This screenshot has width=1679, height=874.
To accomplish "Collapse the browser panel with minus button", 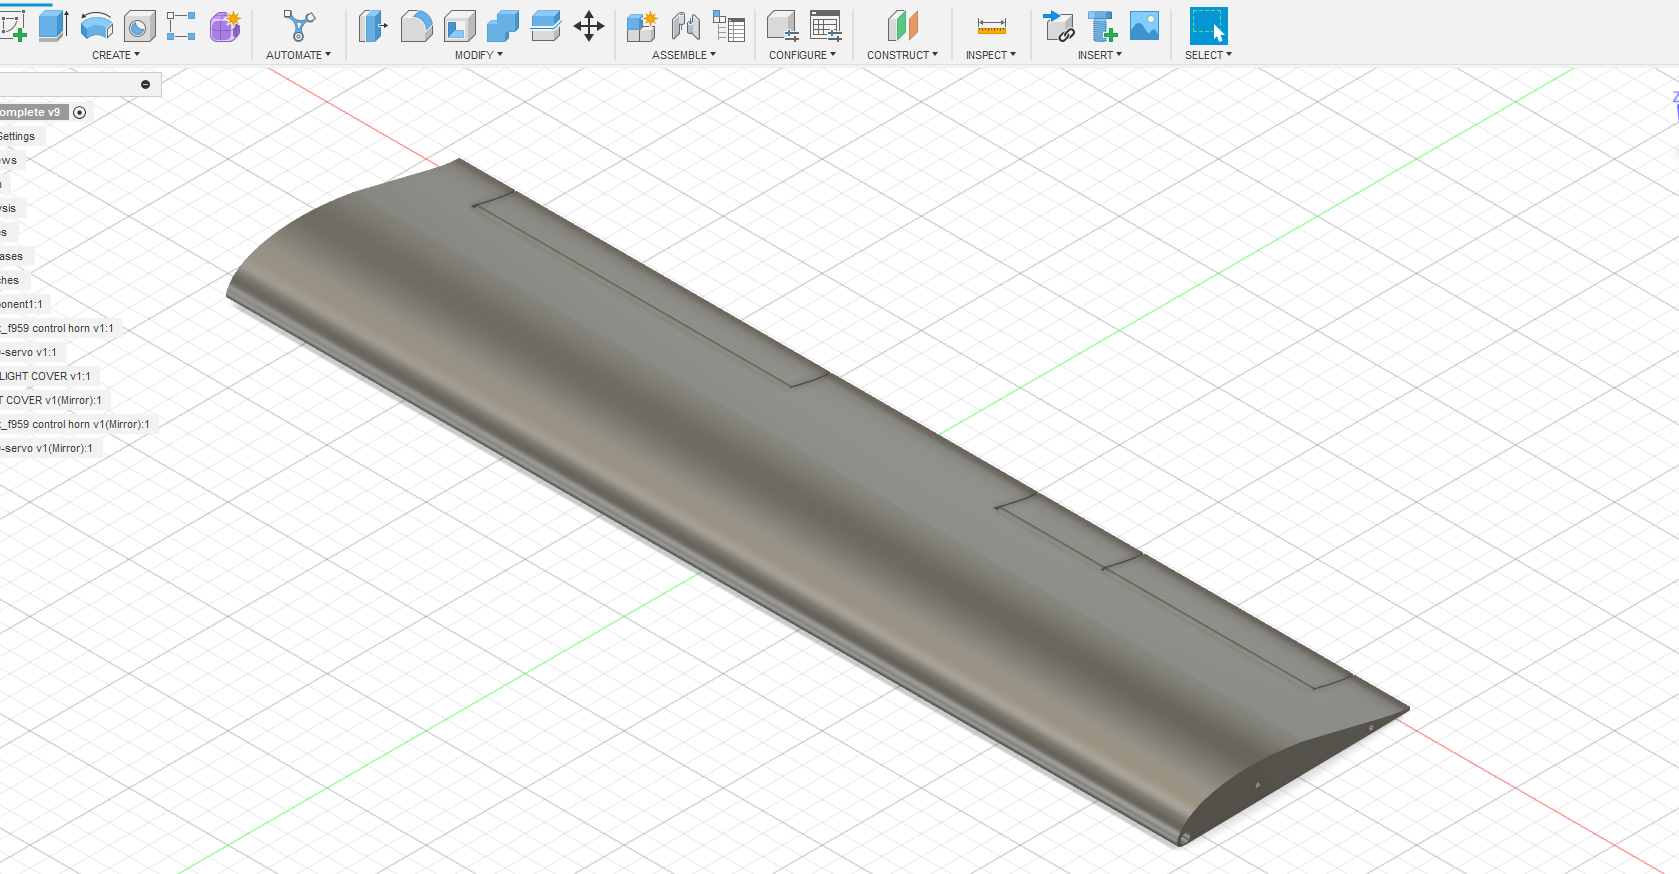I will [145, 84].
